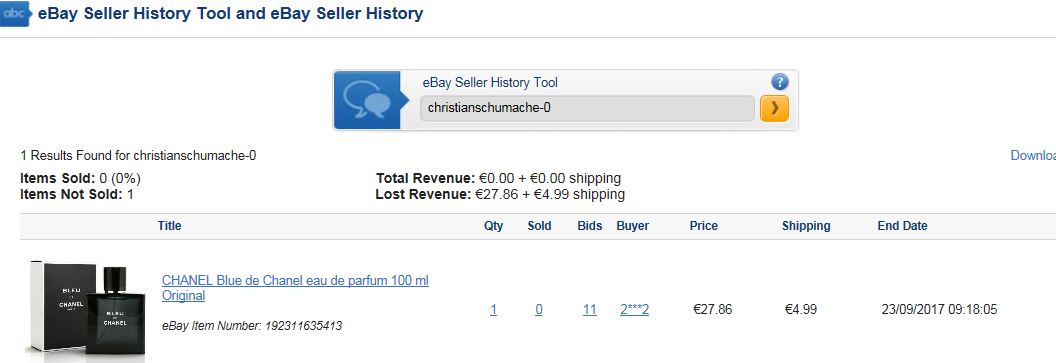Viewport: 1056px width, 363px height.
Task: Click the blue help question mark icon
Action: coord(779,83)
